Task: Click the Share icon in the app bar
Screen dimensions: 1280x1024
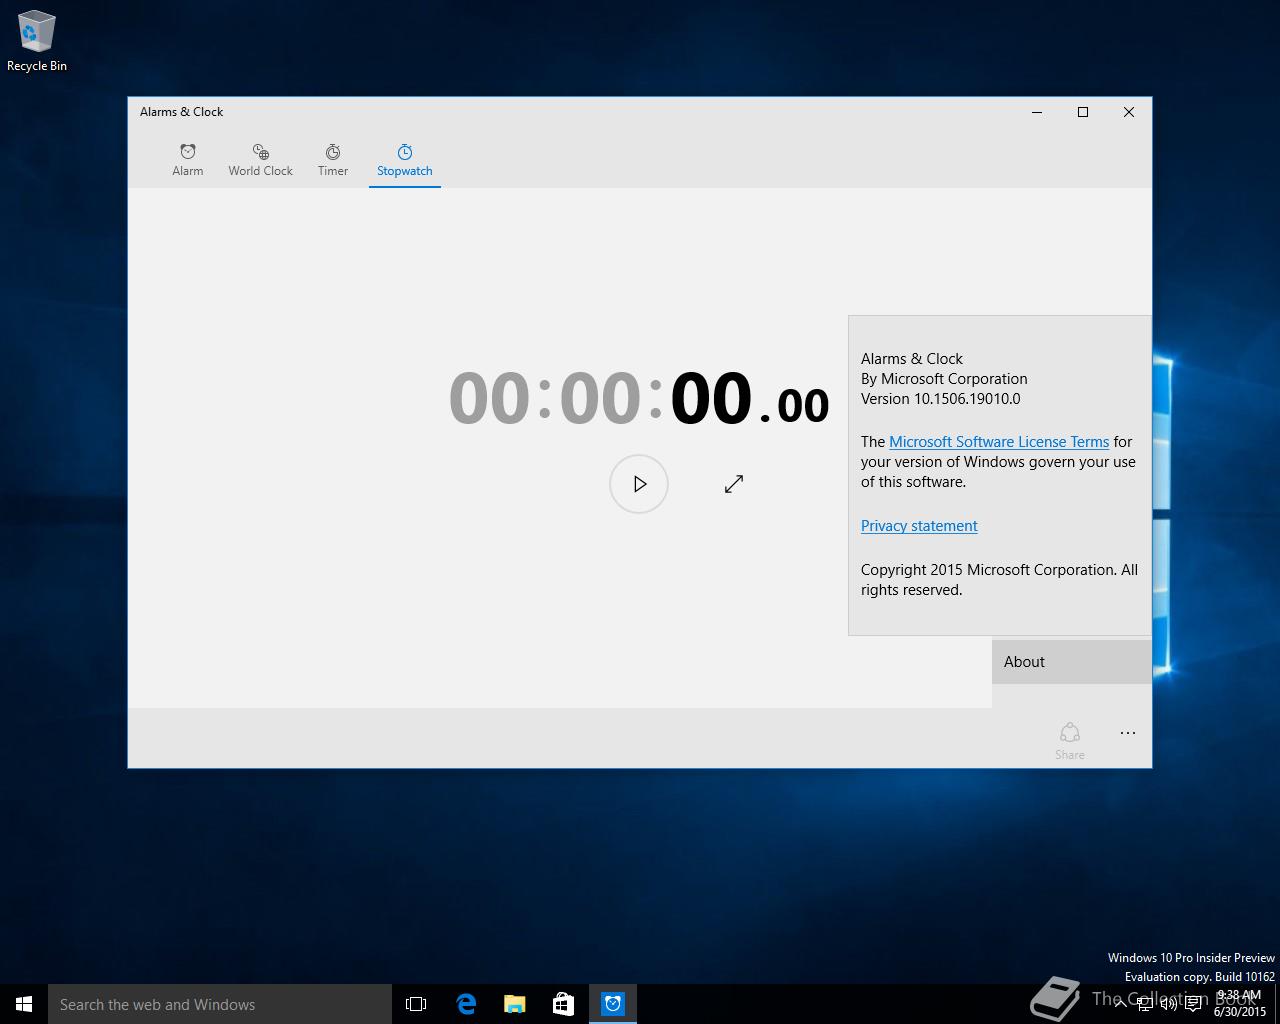Action: (1070, 740)
